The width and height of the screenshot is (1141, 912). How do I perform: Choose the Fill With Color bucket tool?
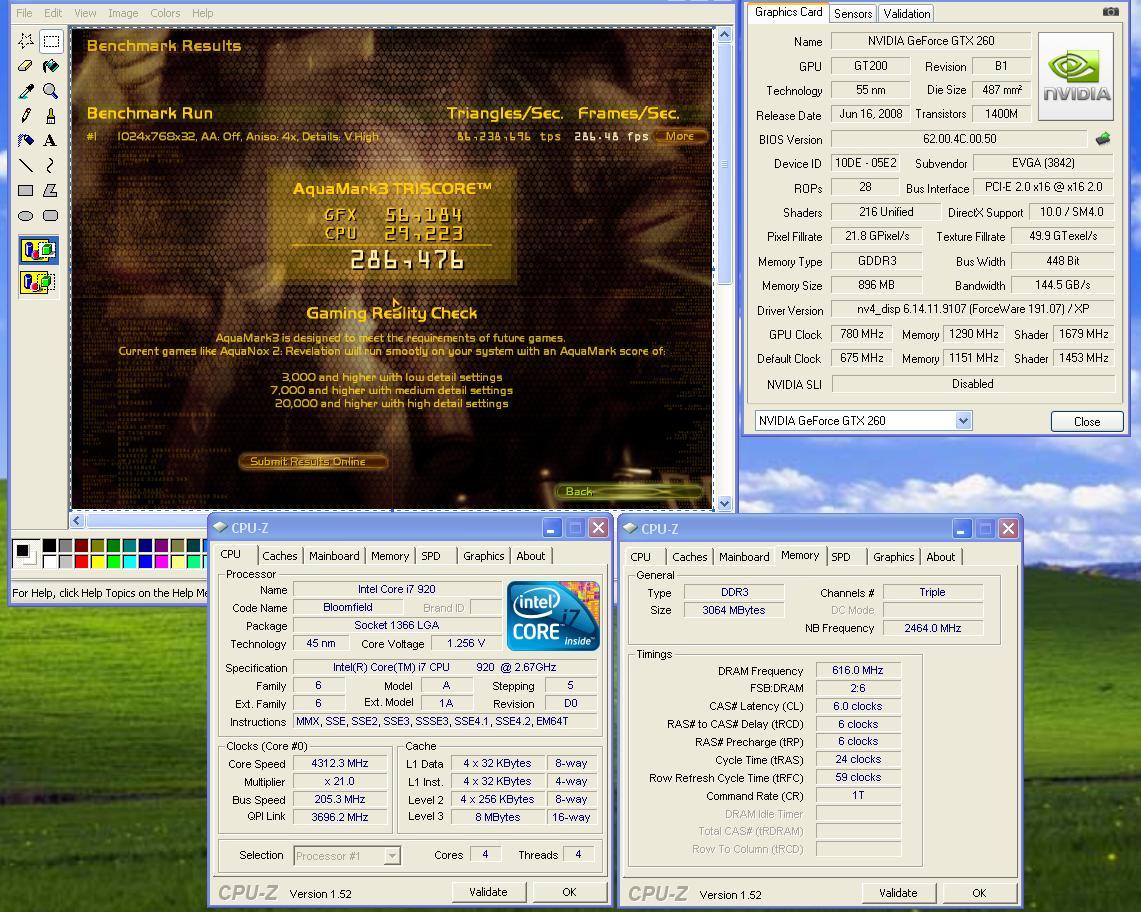click(x=50, y=66)
